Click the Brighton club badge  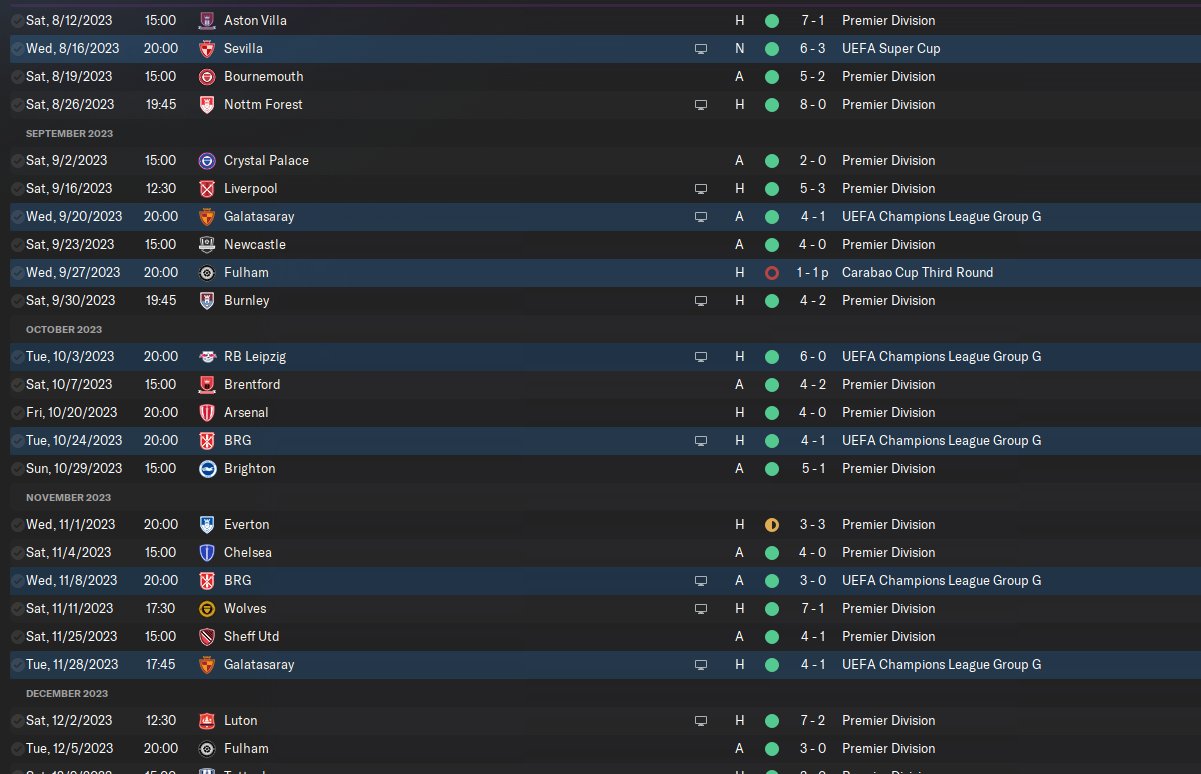point(207,468)
